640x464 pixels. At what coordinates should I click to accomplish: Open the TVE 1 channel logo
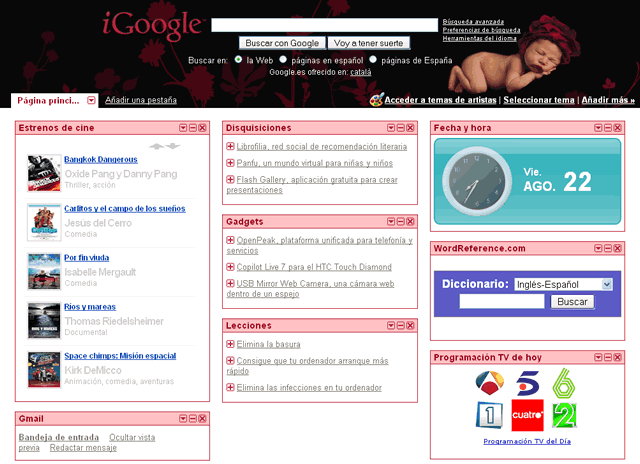pos(489,415)
